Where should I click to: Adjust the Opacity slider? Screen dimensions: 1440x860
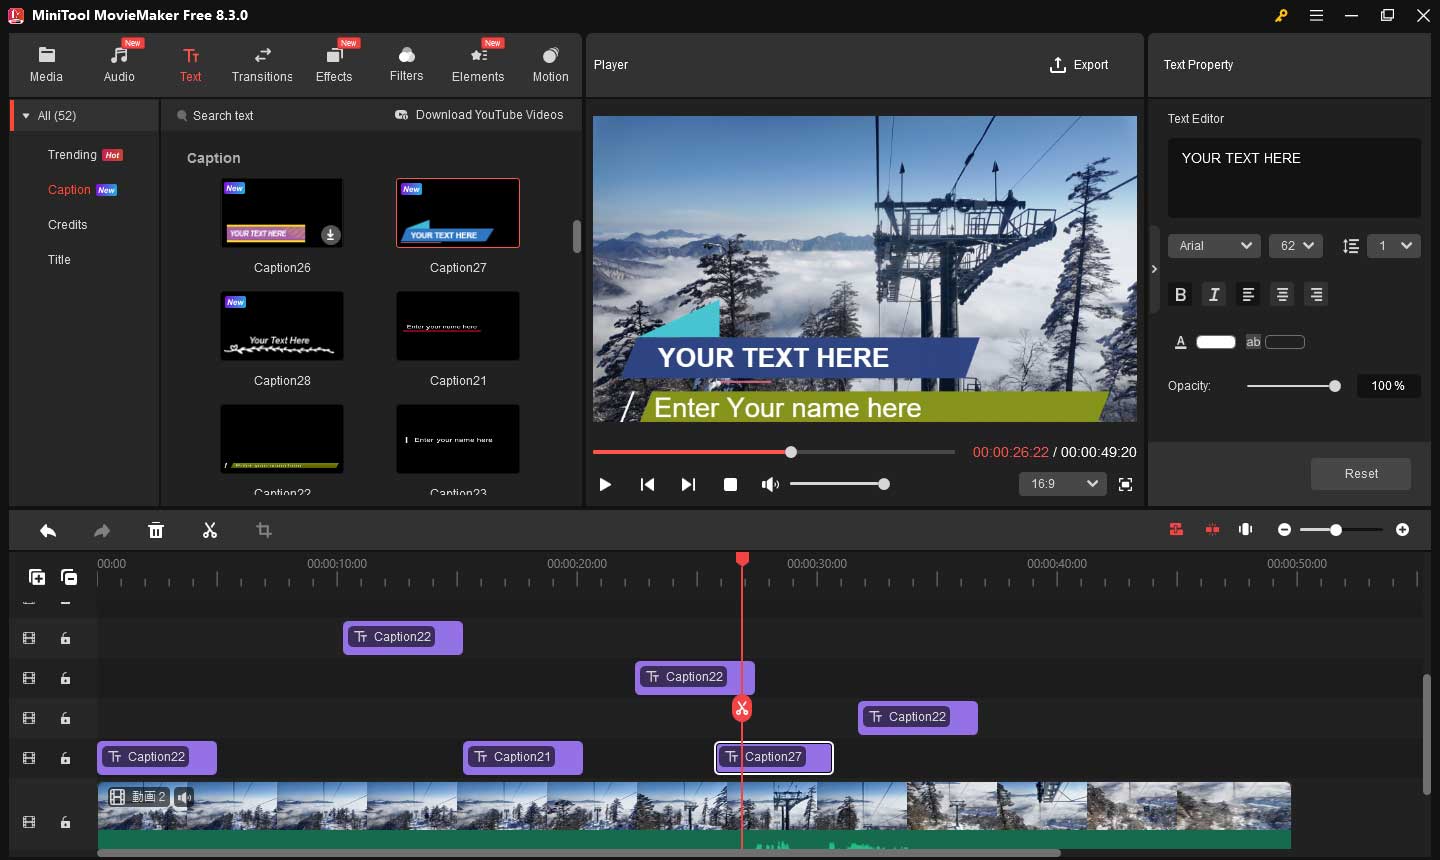pos(1294,386)
